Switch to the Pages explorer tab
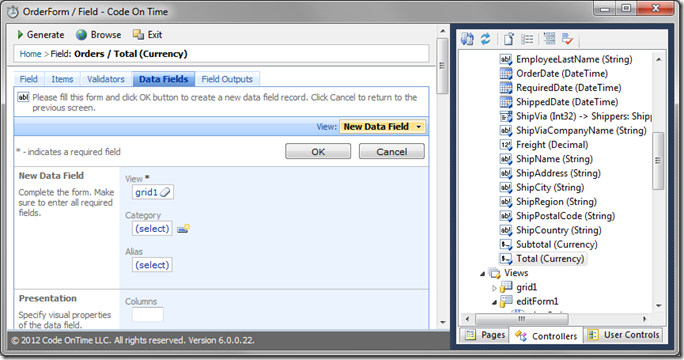Viewport: 684px width, 360px height. (485, 335)
